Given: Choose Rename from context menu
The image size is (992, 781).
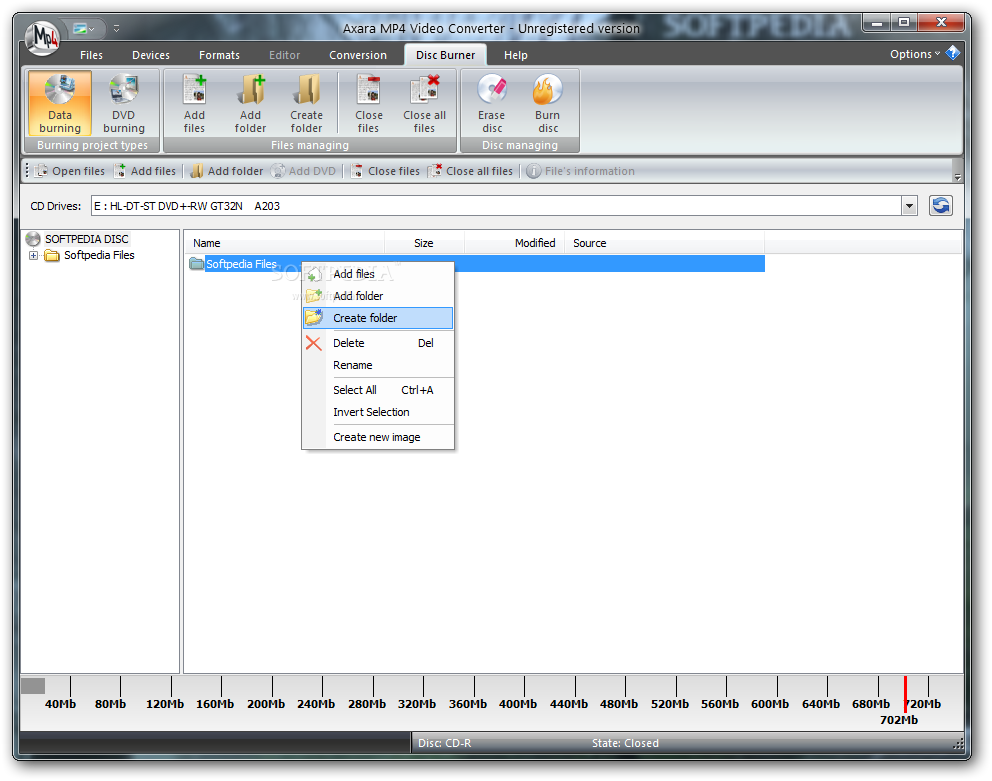Looking at the screenshot, I should click(378, 365).
